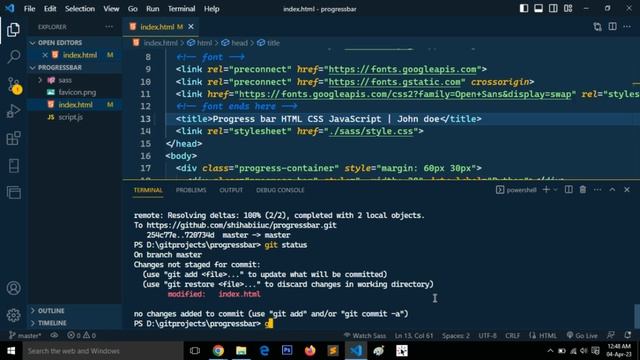Click Watch Sass in status bar

pyautogui.click(x=365, y=336)
